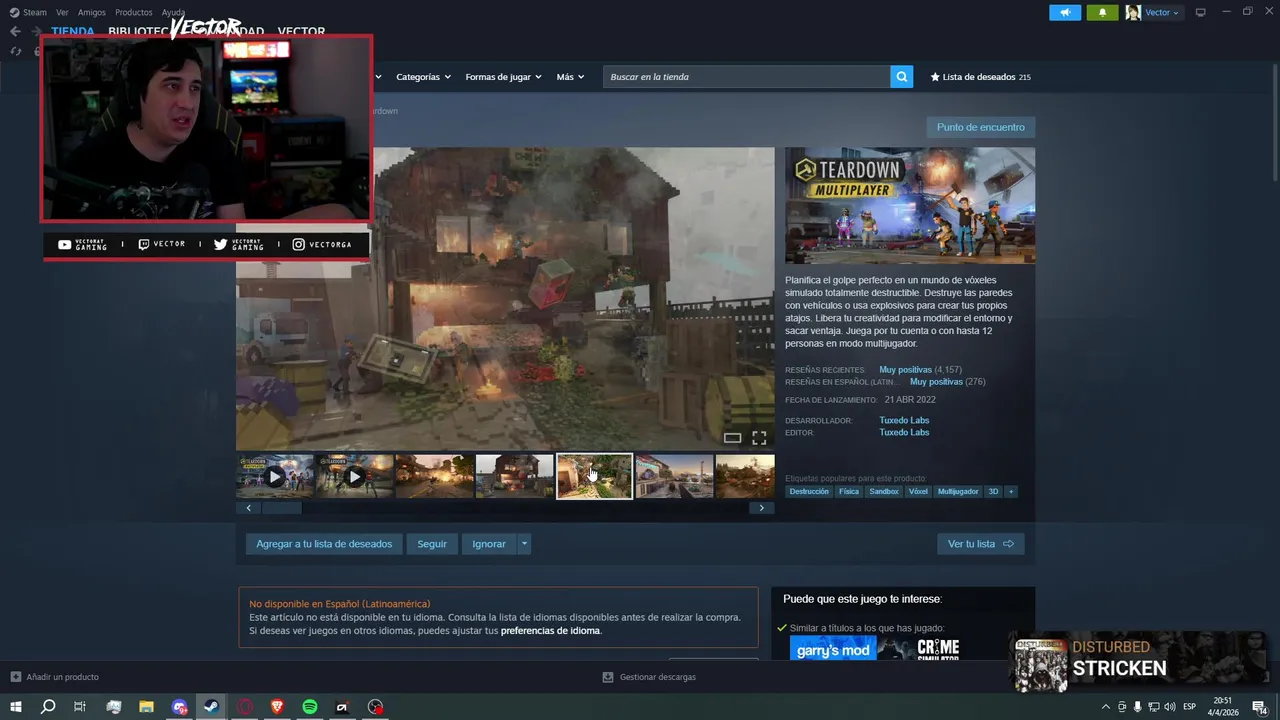Expand the Formas de jugar dropdown
This screenshot has height=720, width=1280.
tap(503, 77)
